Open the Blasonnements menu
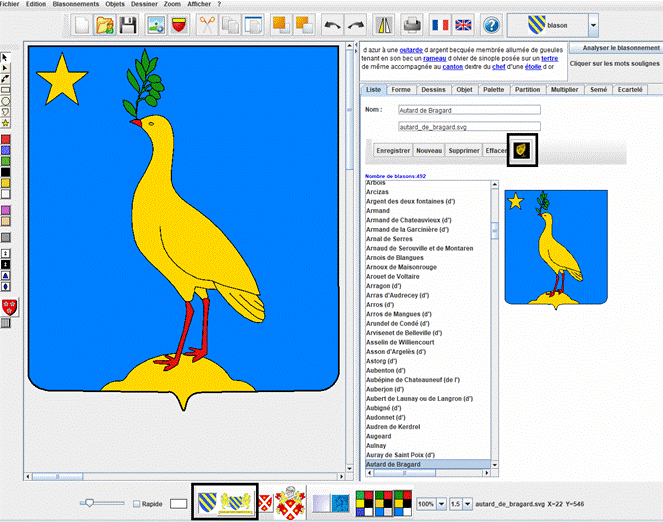663x522 pixels. point(76,4)
